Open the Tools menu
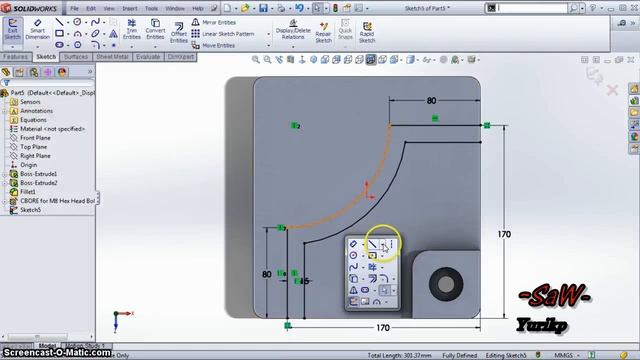Viewport: 640px width, 360px height. (151, 8)
